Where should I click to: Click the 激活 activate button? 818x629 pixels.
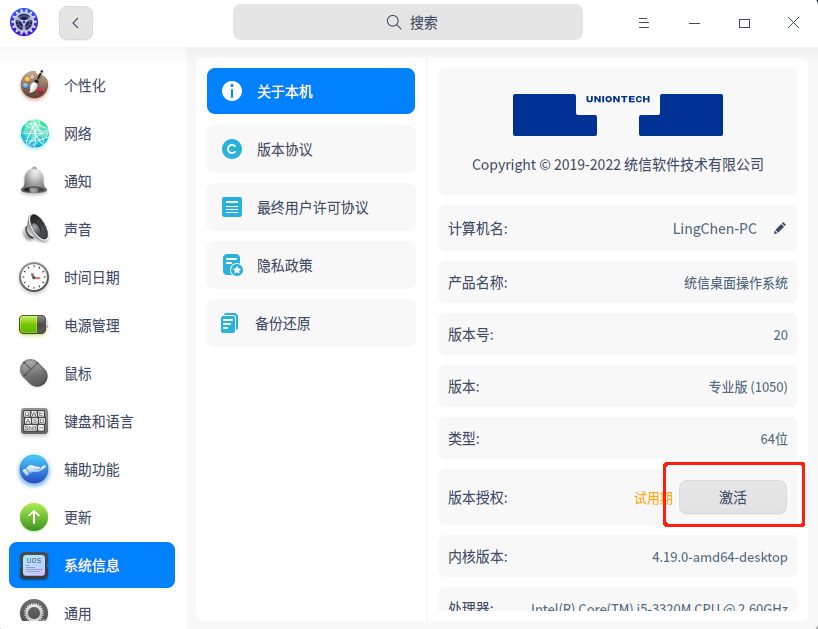point(732,498)
